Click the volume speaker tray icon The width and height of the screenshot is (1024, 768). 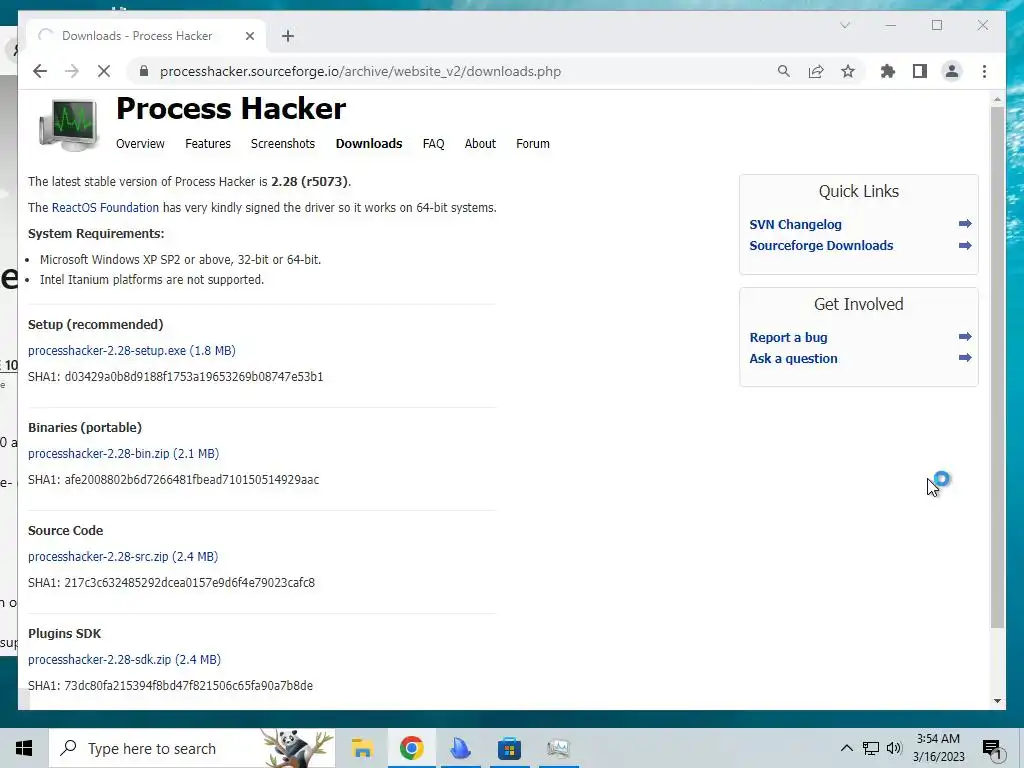click(894, 748)
